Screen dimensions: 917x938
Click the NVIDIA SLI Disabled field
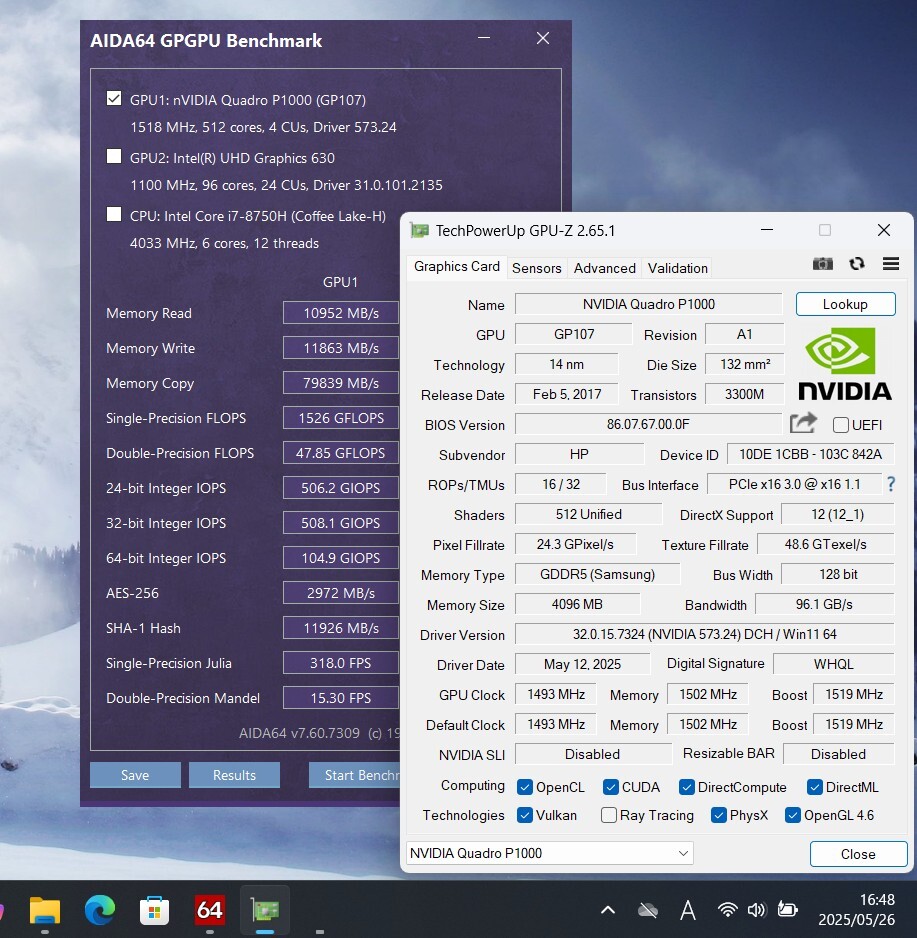tap(593, 754)
